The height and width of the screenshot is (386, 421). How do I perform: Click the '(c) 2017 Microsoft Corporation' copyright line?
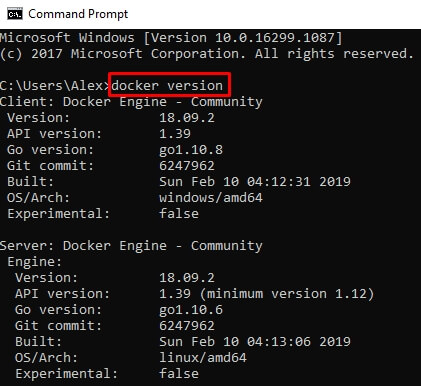click(x=122, y=54)
